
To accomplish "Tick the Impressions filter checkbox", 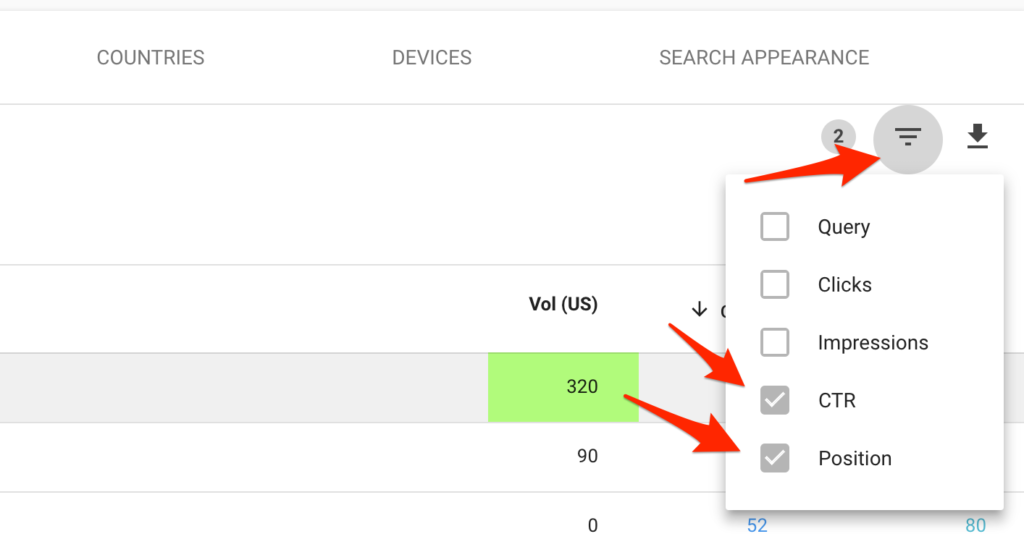I will click(775, 342).
